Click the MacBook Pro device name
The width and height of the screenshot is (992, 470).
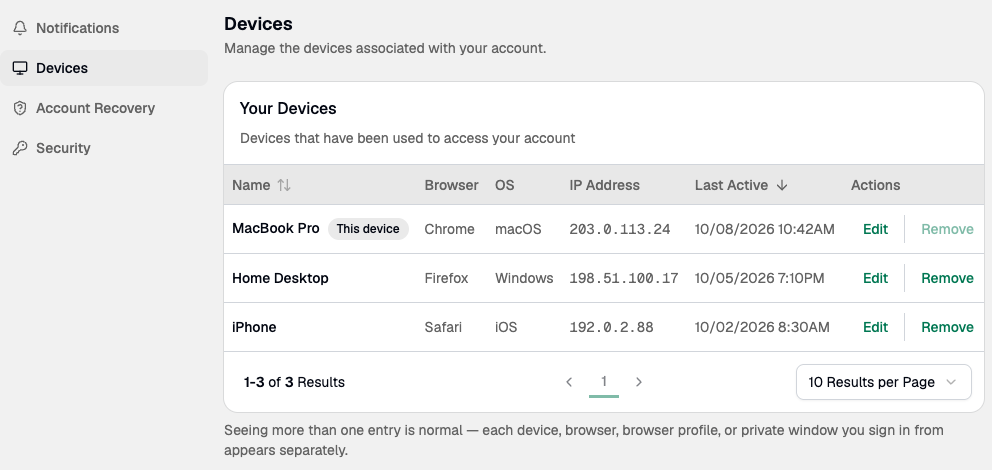(x=276, y=228)
